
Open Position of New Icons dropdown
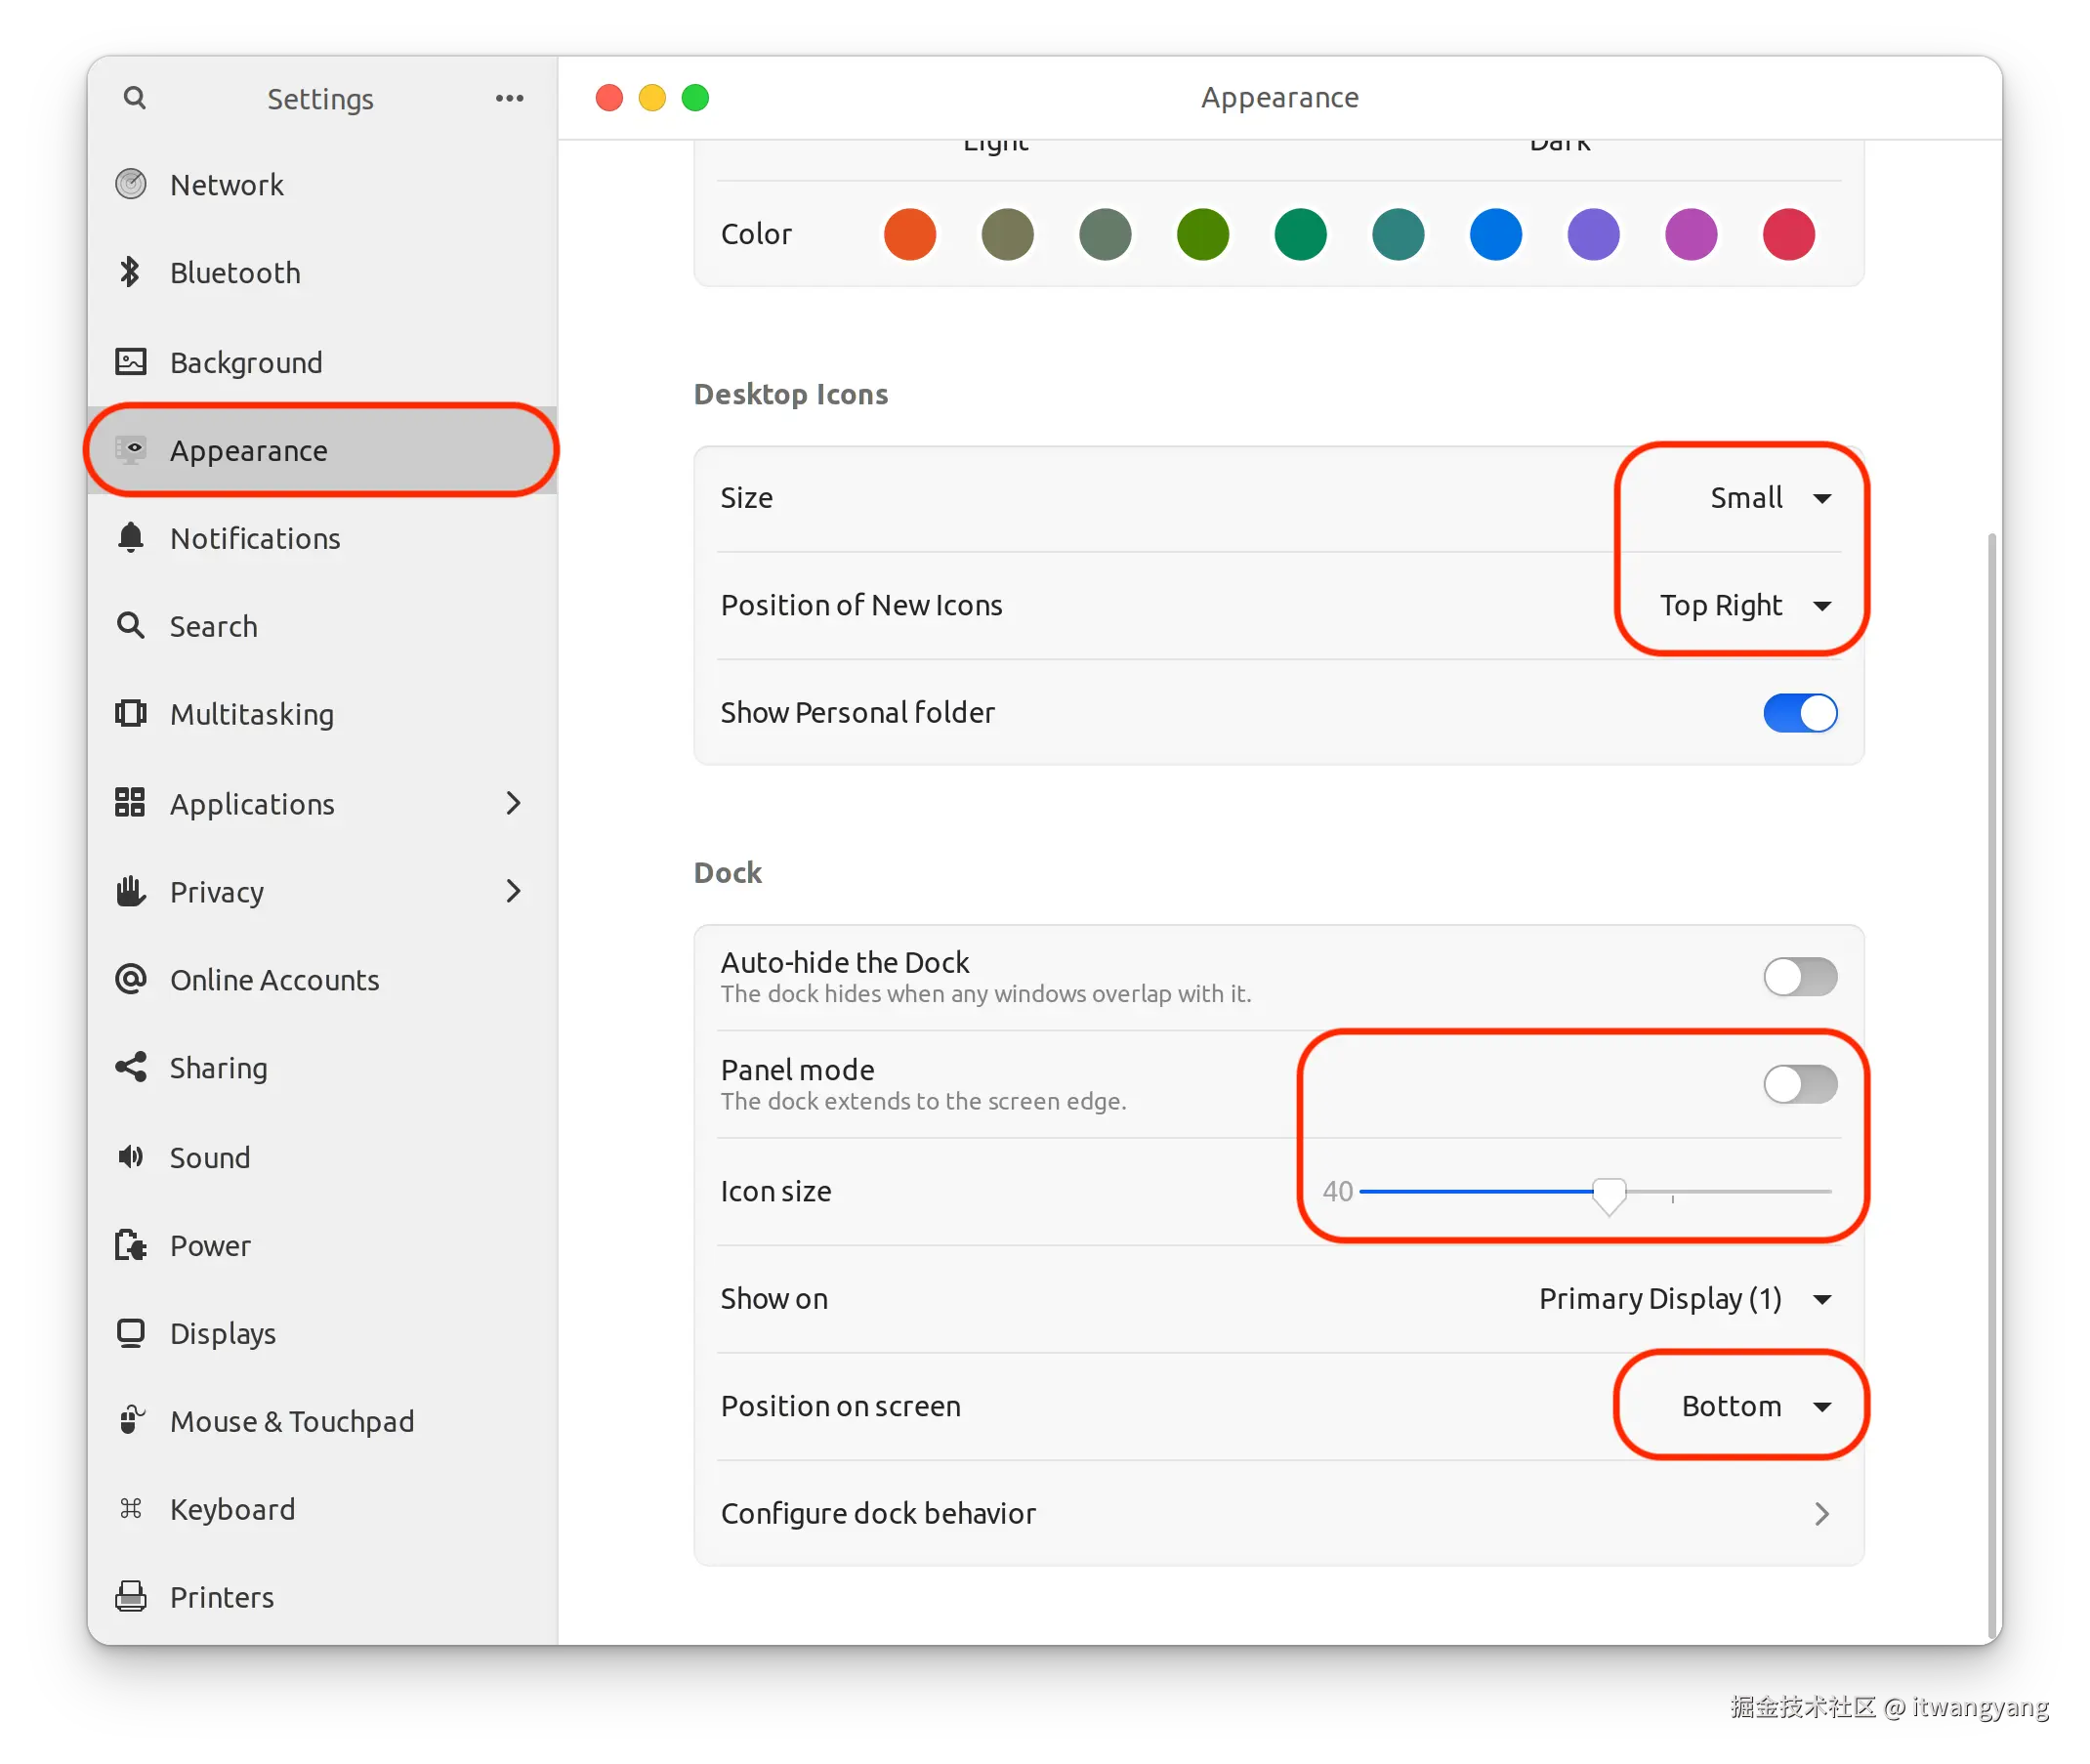[1745, 605]
